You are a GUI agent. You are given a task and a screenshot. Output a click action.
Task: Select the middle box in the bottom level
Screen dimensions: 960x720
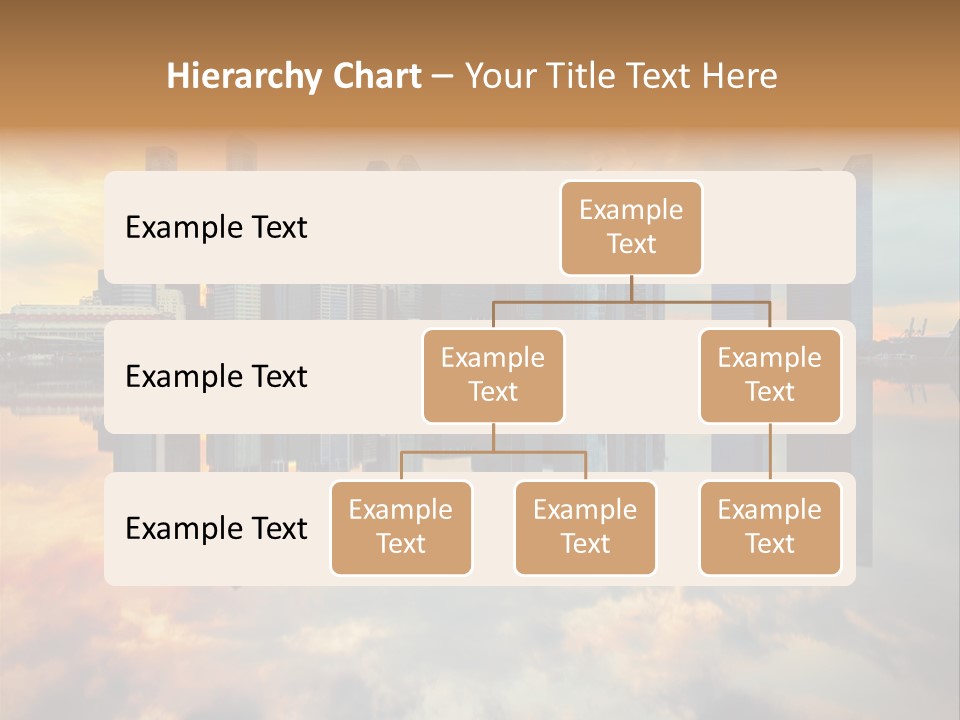click(x=585, y=527)
